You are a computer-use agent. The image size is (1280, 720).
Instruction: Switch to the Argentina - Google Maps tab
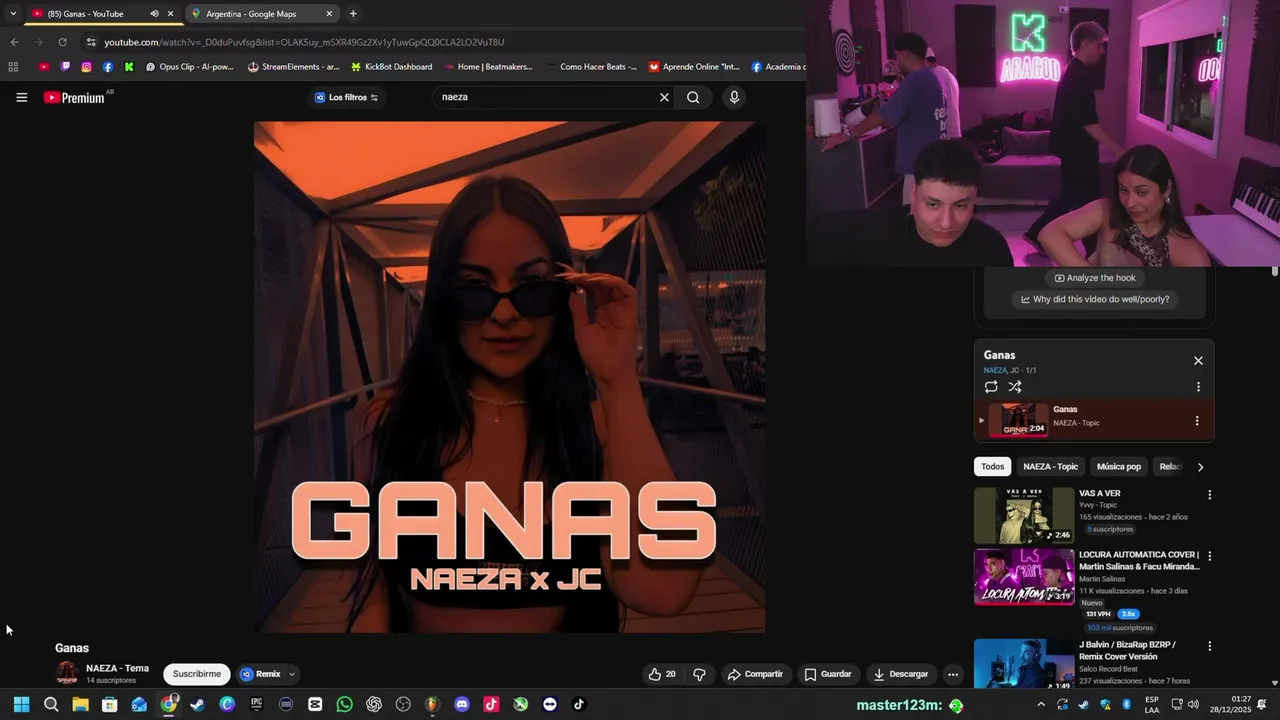(262, 14)
